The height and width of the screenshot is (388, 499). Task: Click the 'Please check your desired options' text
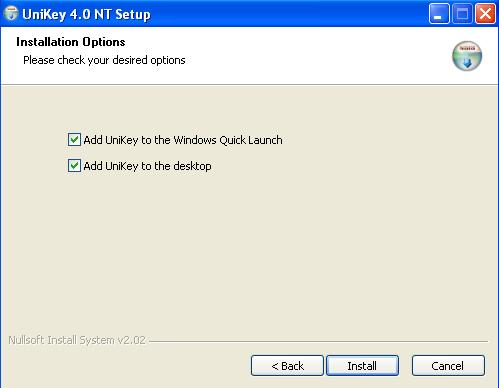pos(104,60)
